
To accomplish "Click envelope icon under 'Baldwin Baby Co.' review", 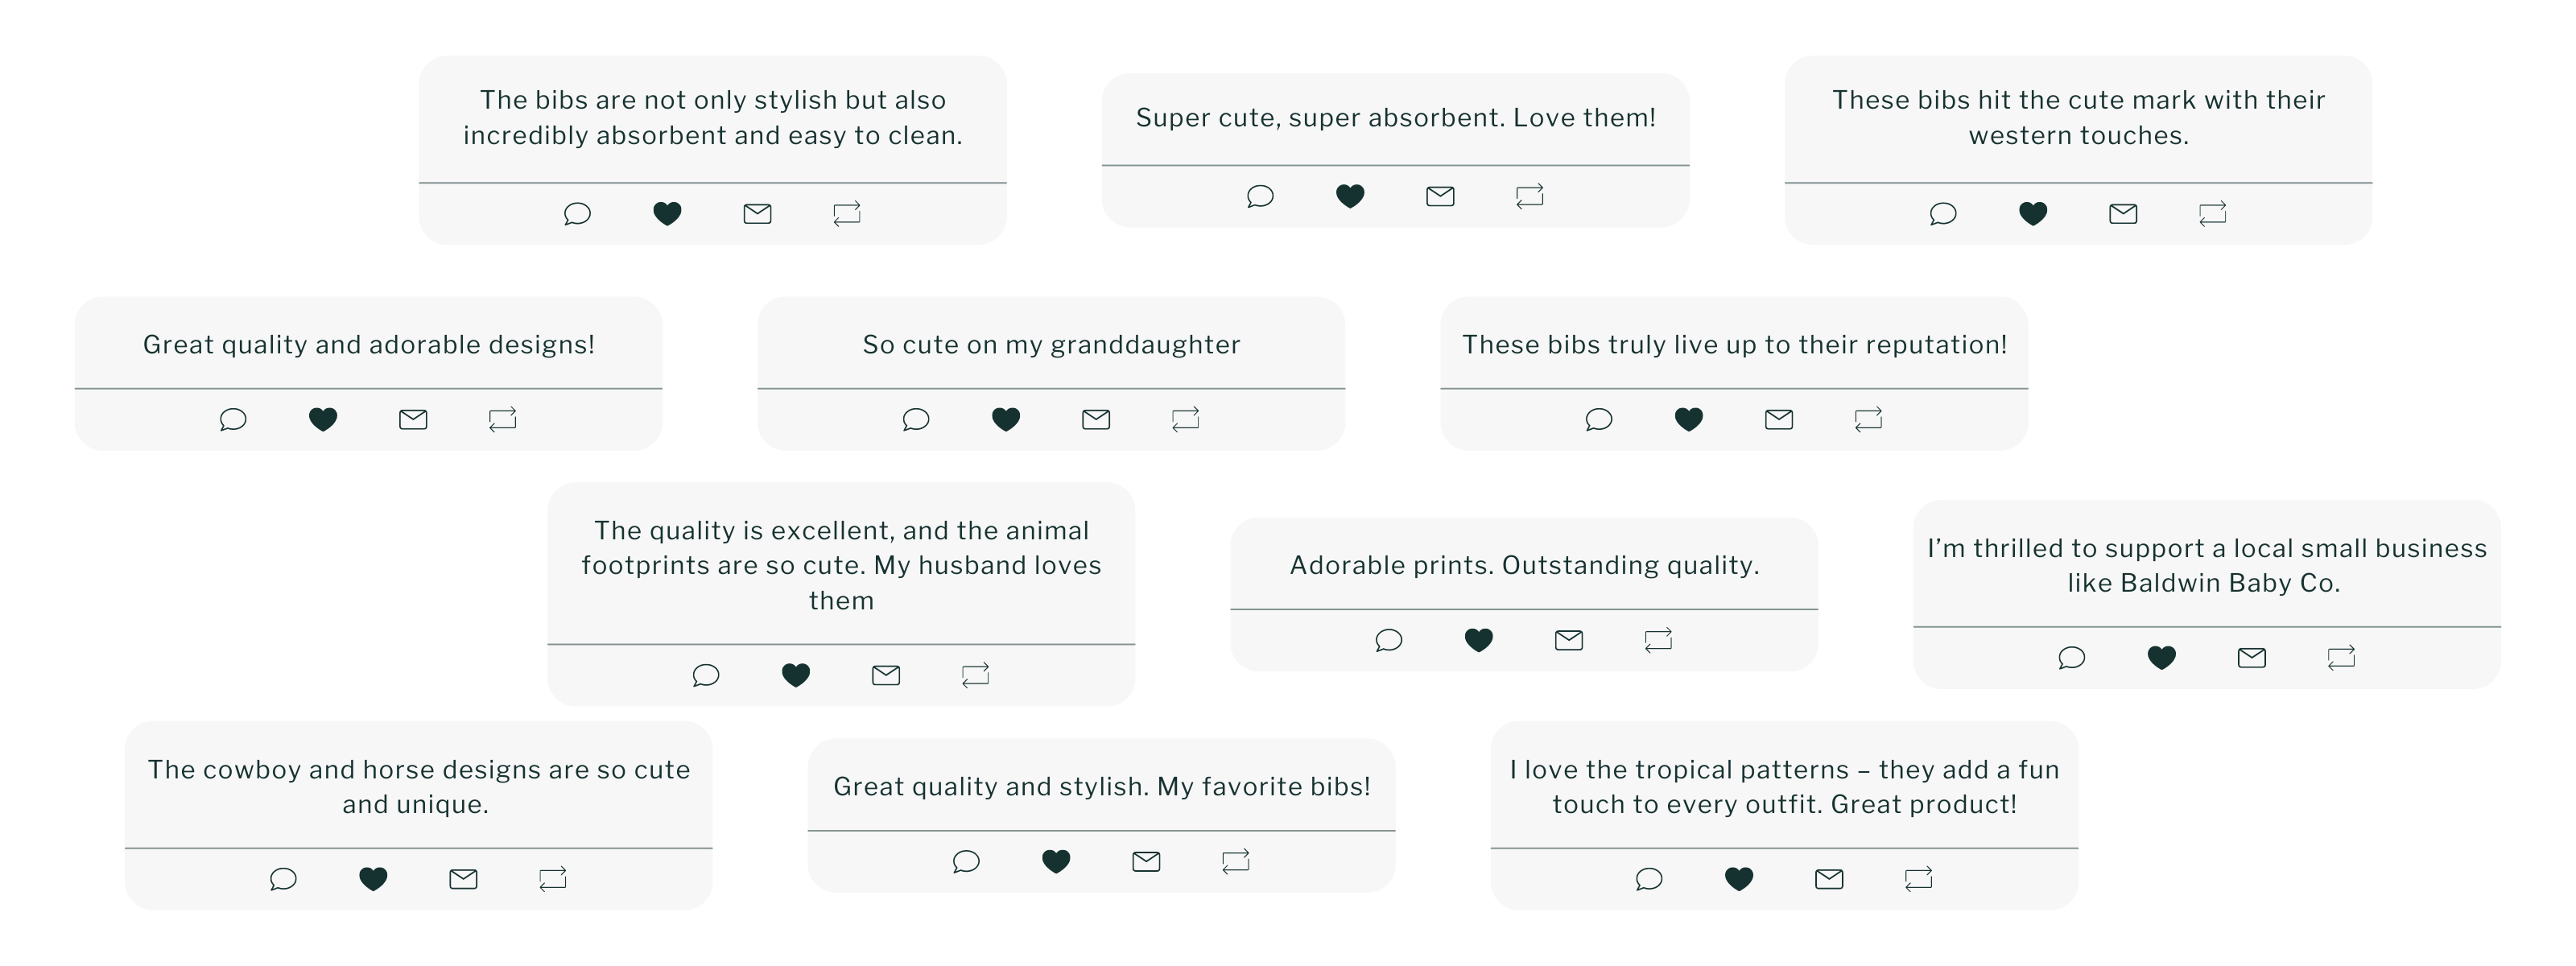I will tap(2251, 657).
